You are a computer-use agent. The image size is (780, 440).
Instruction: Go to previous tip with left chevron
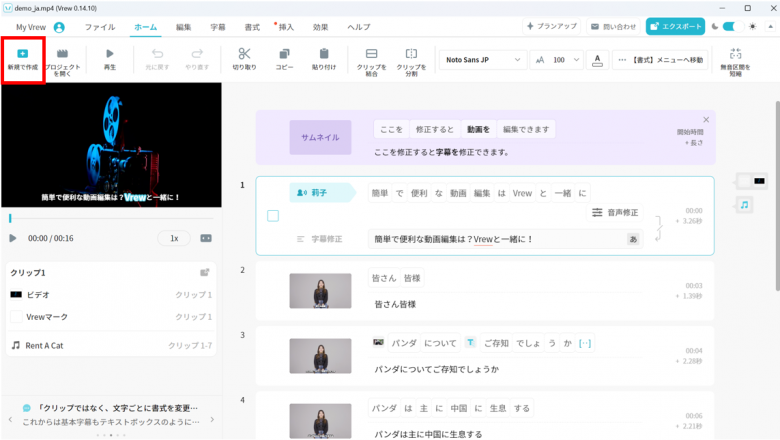click(x=10, y=420)
